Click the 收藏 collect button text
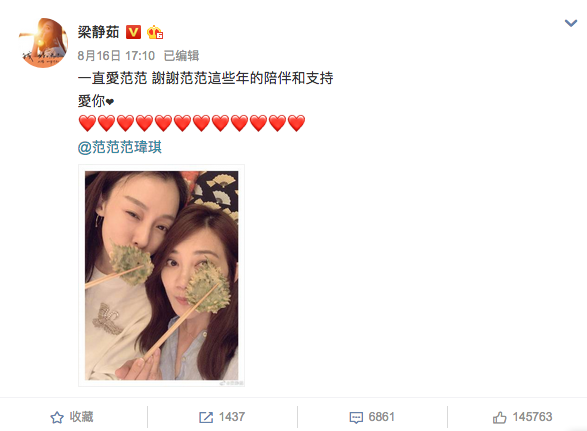Image resolution: width=587 pixels, height=431 pixels. click(x=81, y=417)
